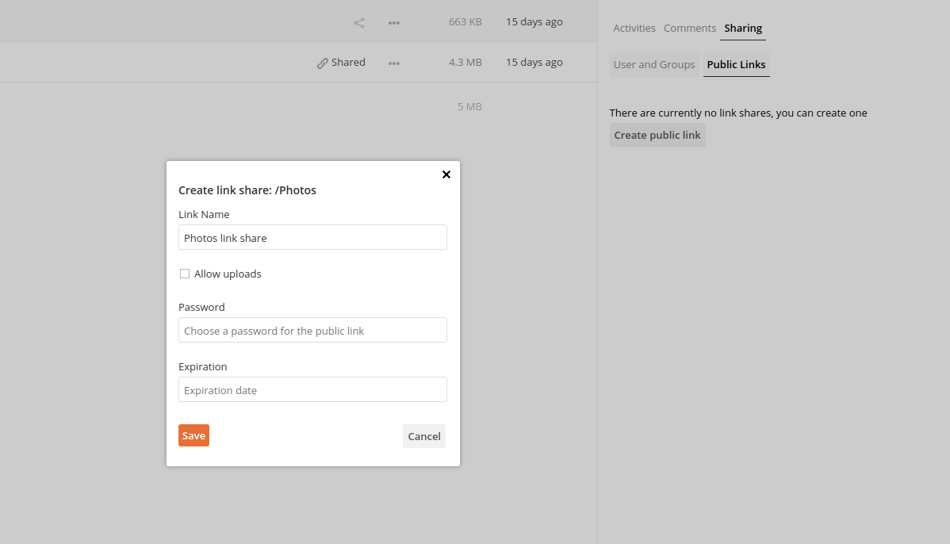Click the Shared link icon on the 4.3 MB row
Viewport: 950px width, 544px height.
click(x=322, y=63)
